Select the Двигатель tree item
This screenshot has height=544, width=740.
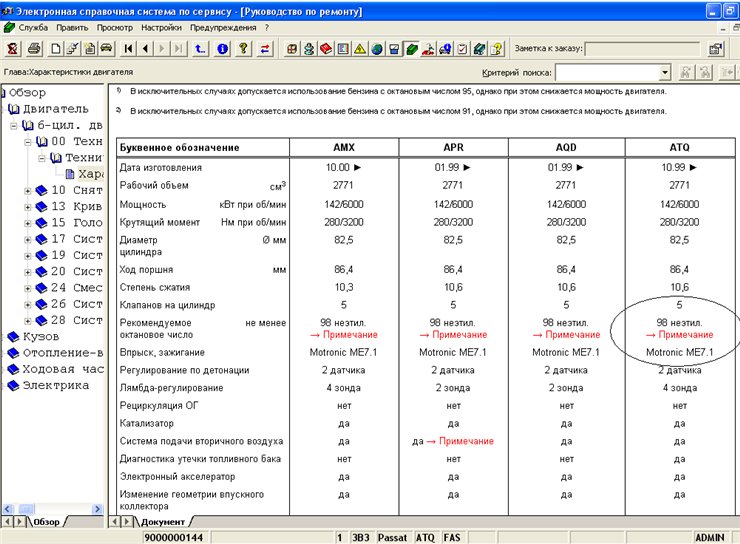56,109
